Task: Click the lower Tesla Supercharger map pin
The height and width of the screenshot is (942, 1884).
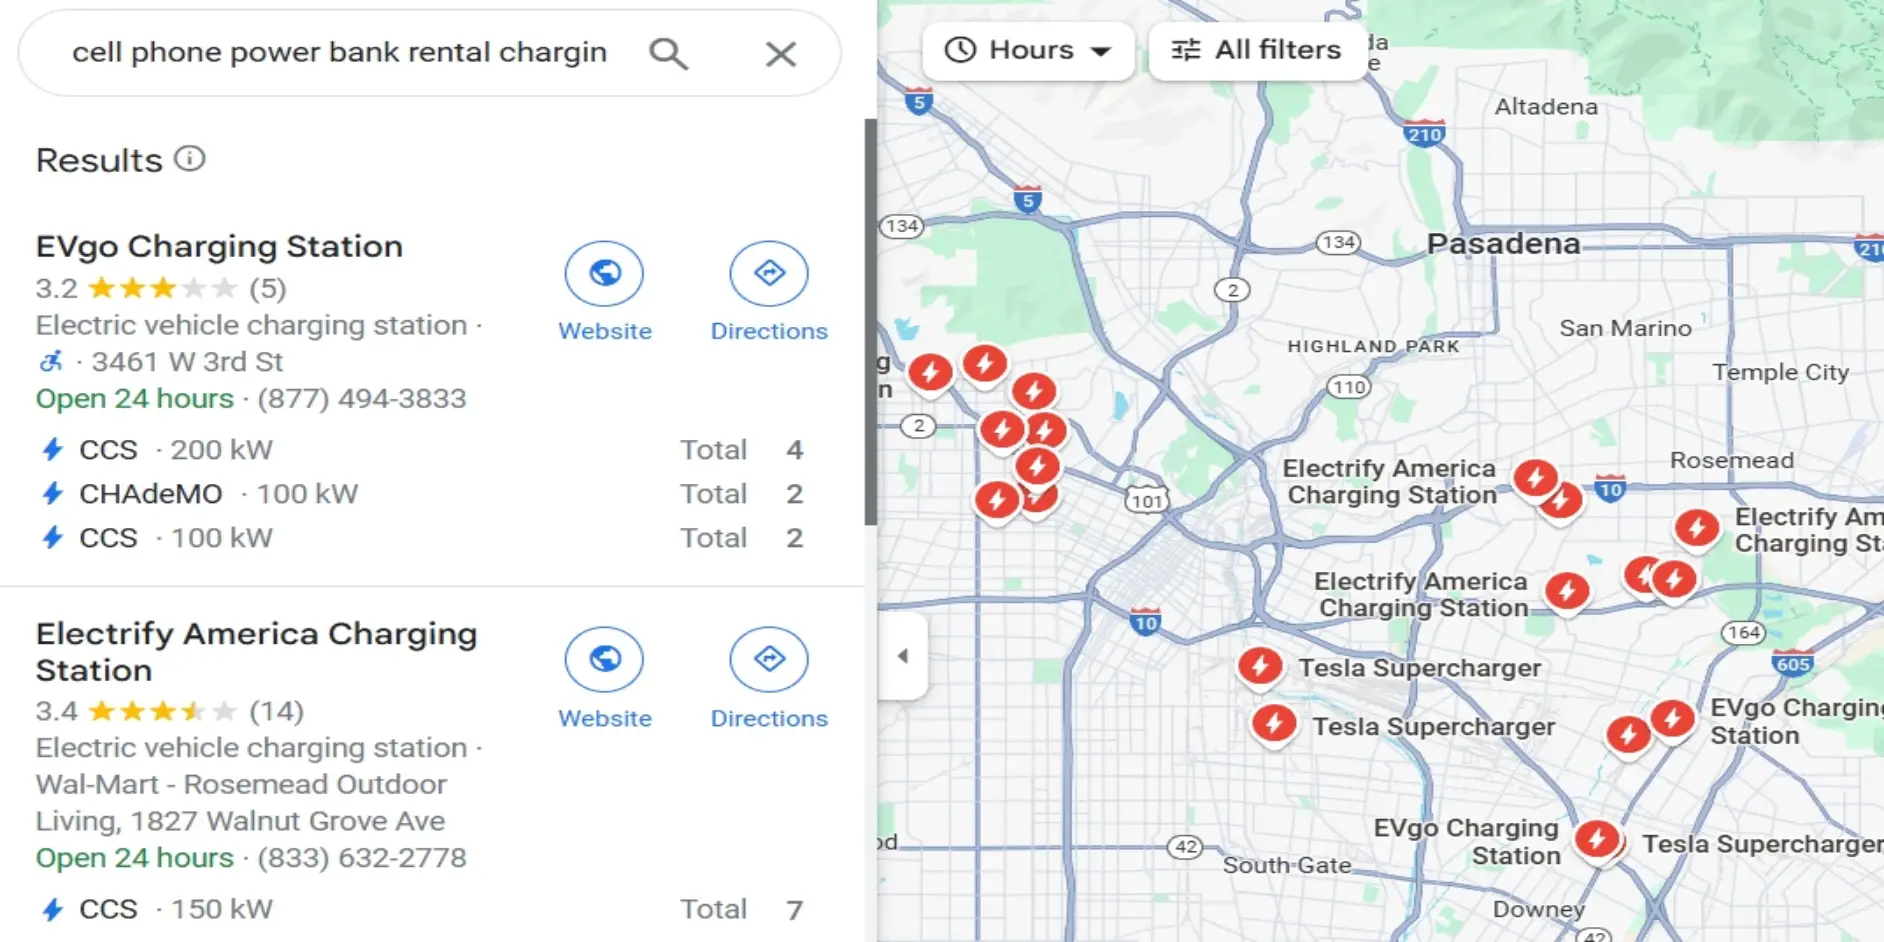Action: coord(1274,723)
